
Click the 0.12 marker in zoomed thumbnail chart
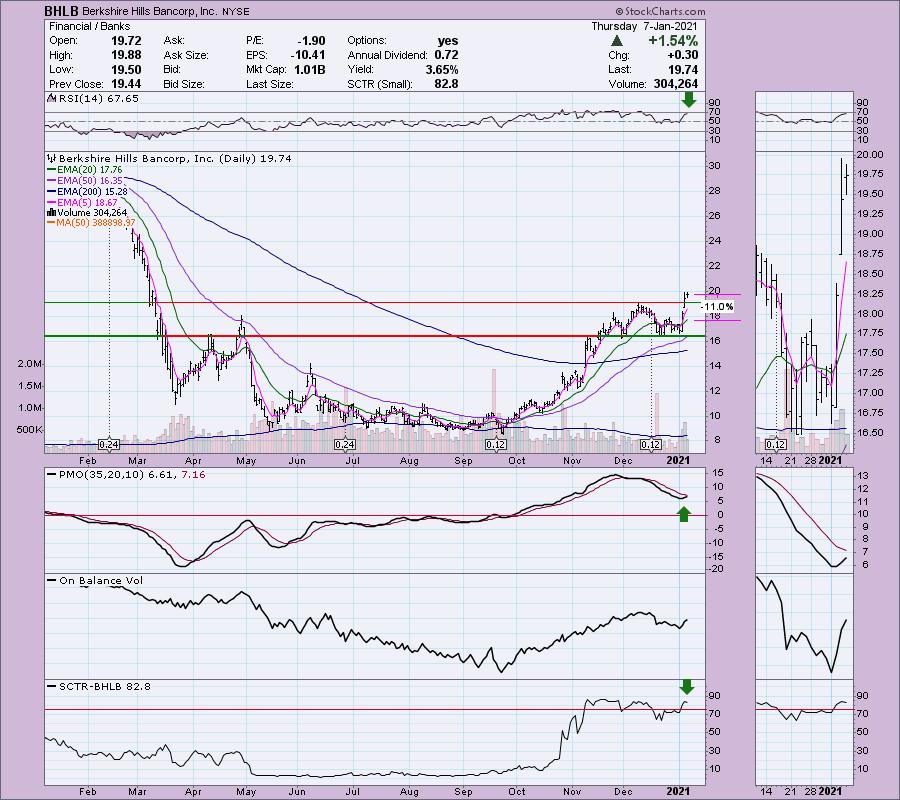tap(775, 445)
